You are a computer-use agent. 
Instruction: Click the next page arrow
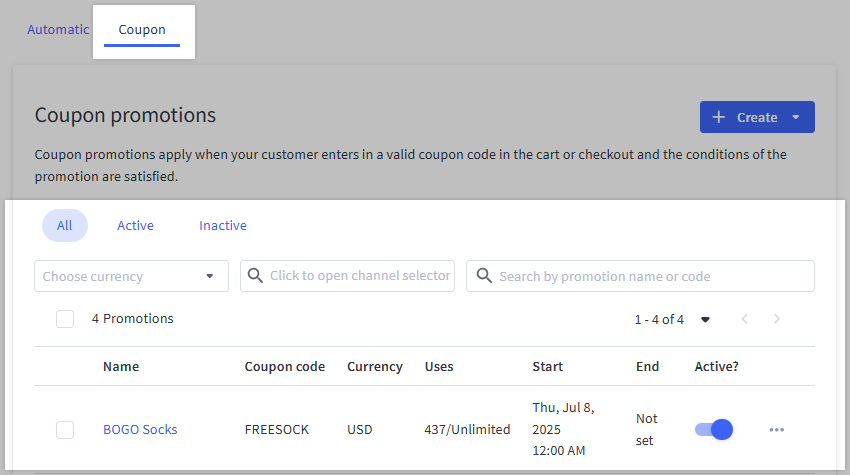777,319
